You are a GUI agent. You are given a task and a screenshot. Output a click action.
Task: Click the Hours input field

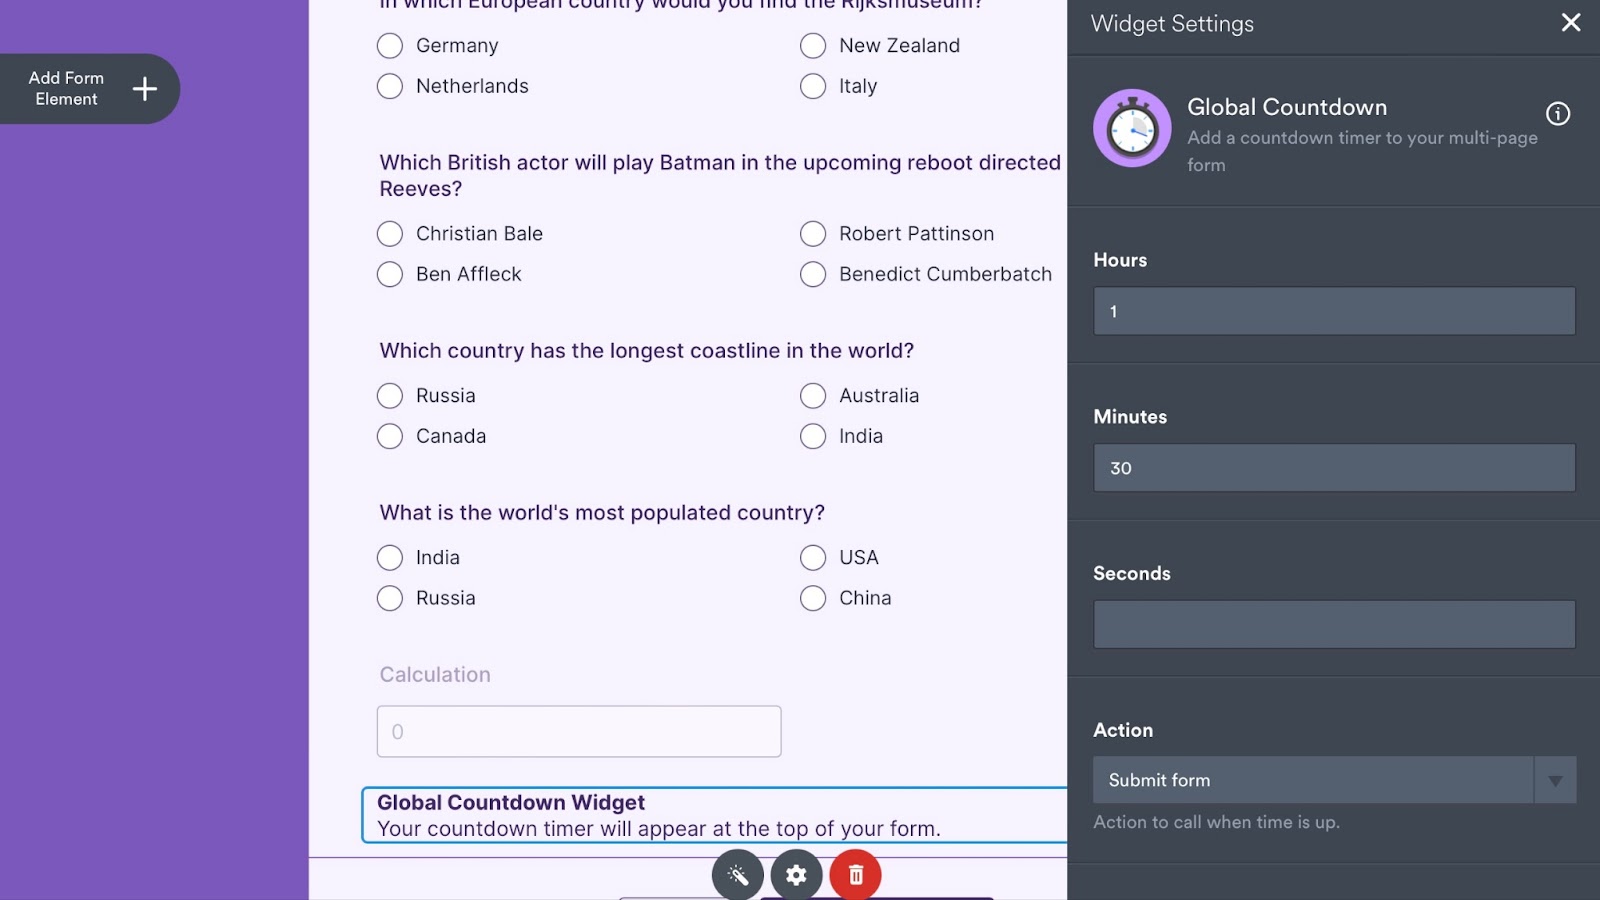click(x=1333, y=312)
